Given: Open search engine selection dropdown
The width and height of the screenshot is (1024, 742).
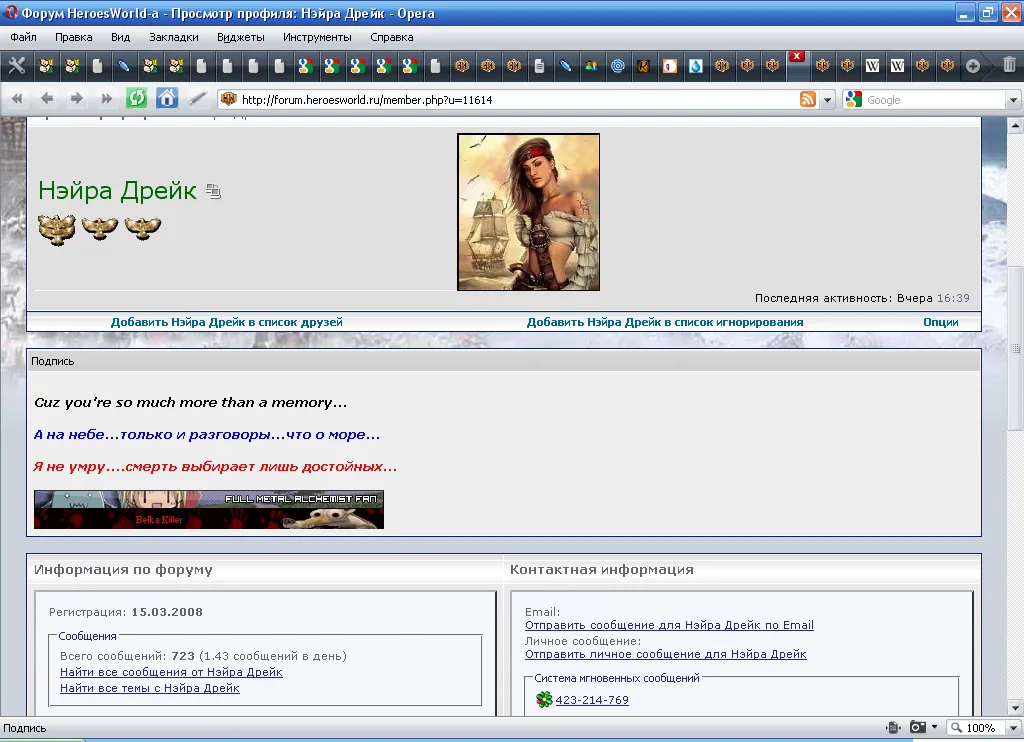Looking at the screenshot, I should [x=1013, y=100].
